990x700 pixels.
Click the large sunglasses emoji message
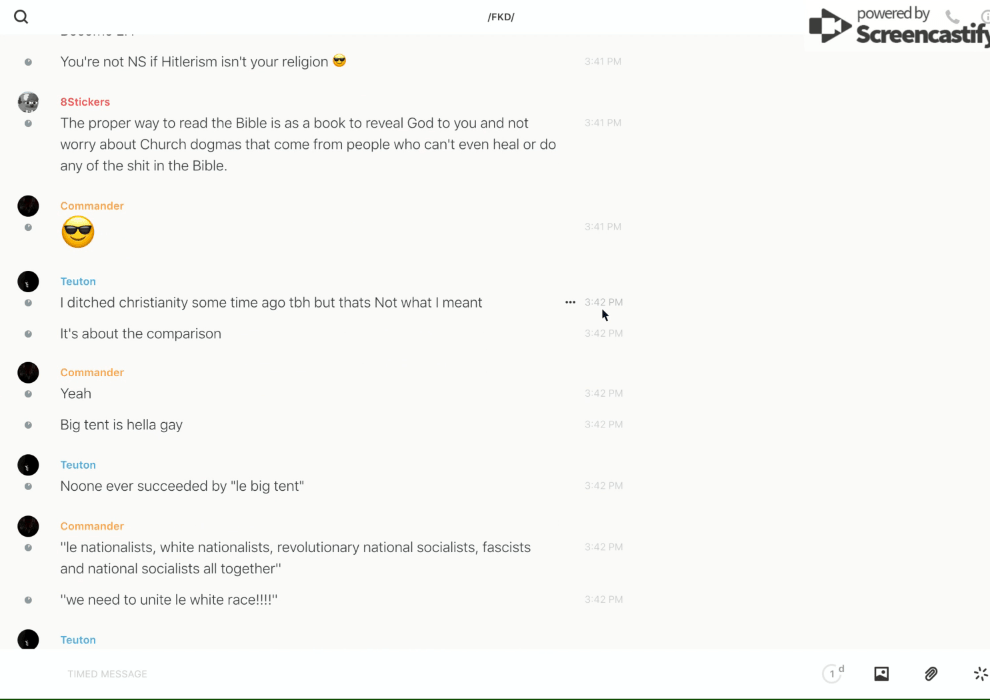click(x=78, y=233)
